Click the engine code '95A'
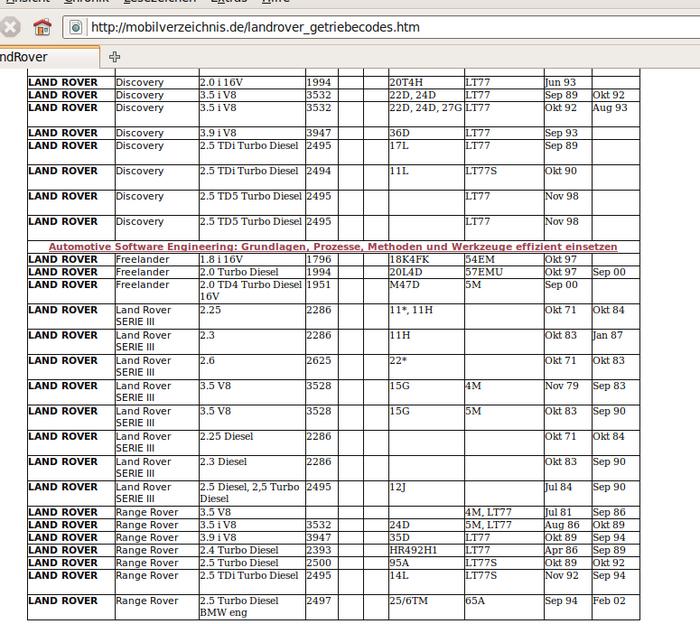This screenshot has height=624, width=700. (x=399, y=562)
